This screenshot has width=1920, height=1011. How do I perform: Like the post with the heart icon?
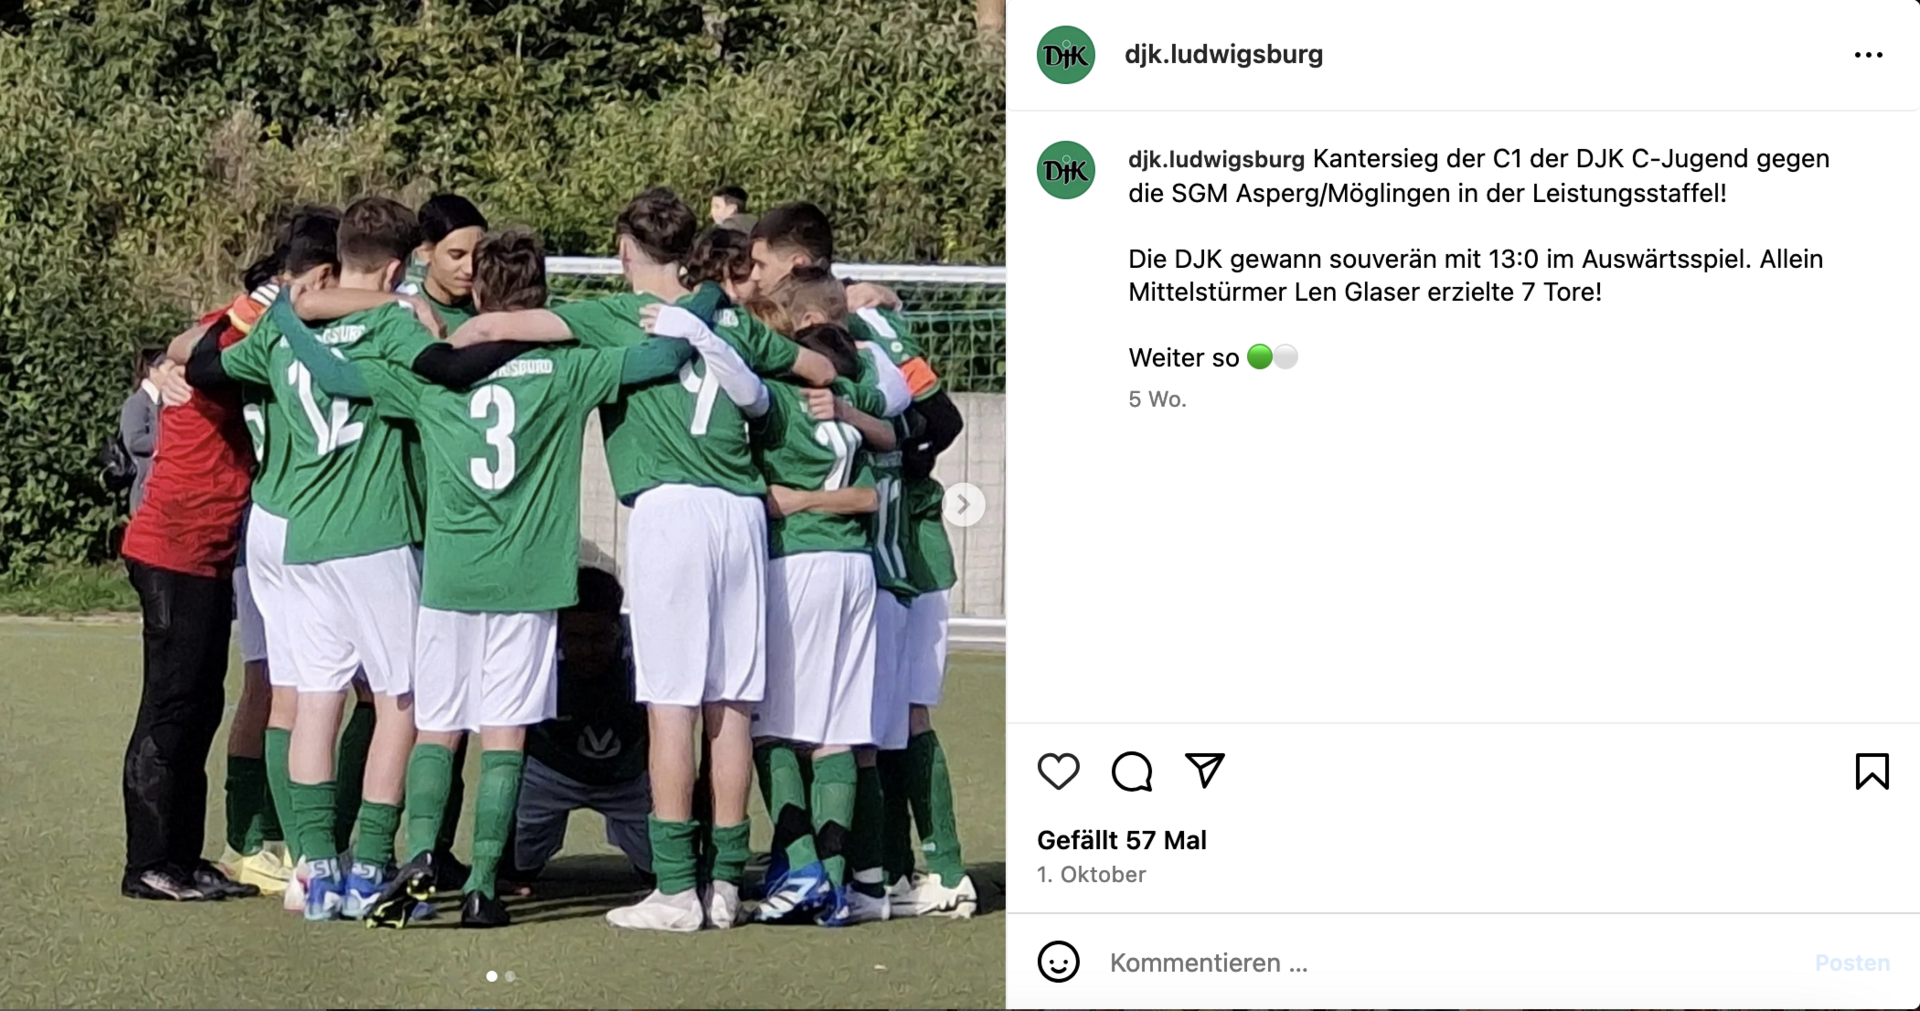[x=1058, y=772]
